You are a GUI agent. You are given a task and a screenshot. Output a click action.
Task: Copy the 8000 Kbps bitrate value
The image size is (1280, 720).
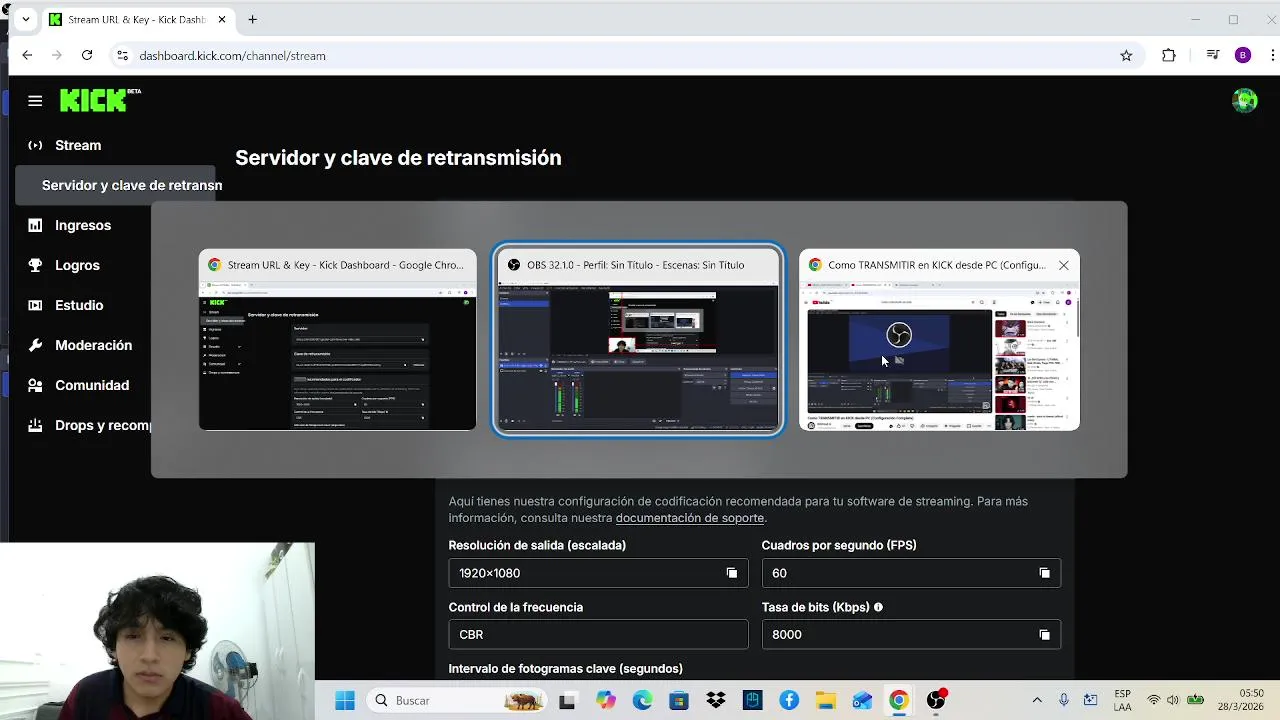(x=1044, y=635)
